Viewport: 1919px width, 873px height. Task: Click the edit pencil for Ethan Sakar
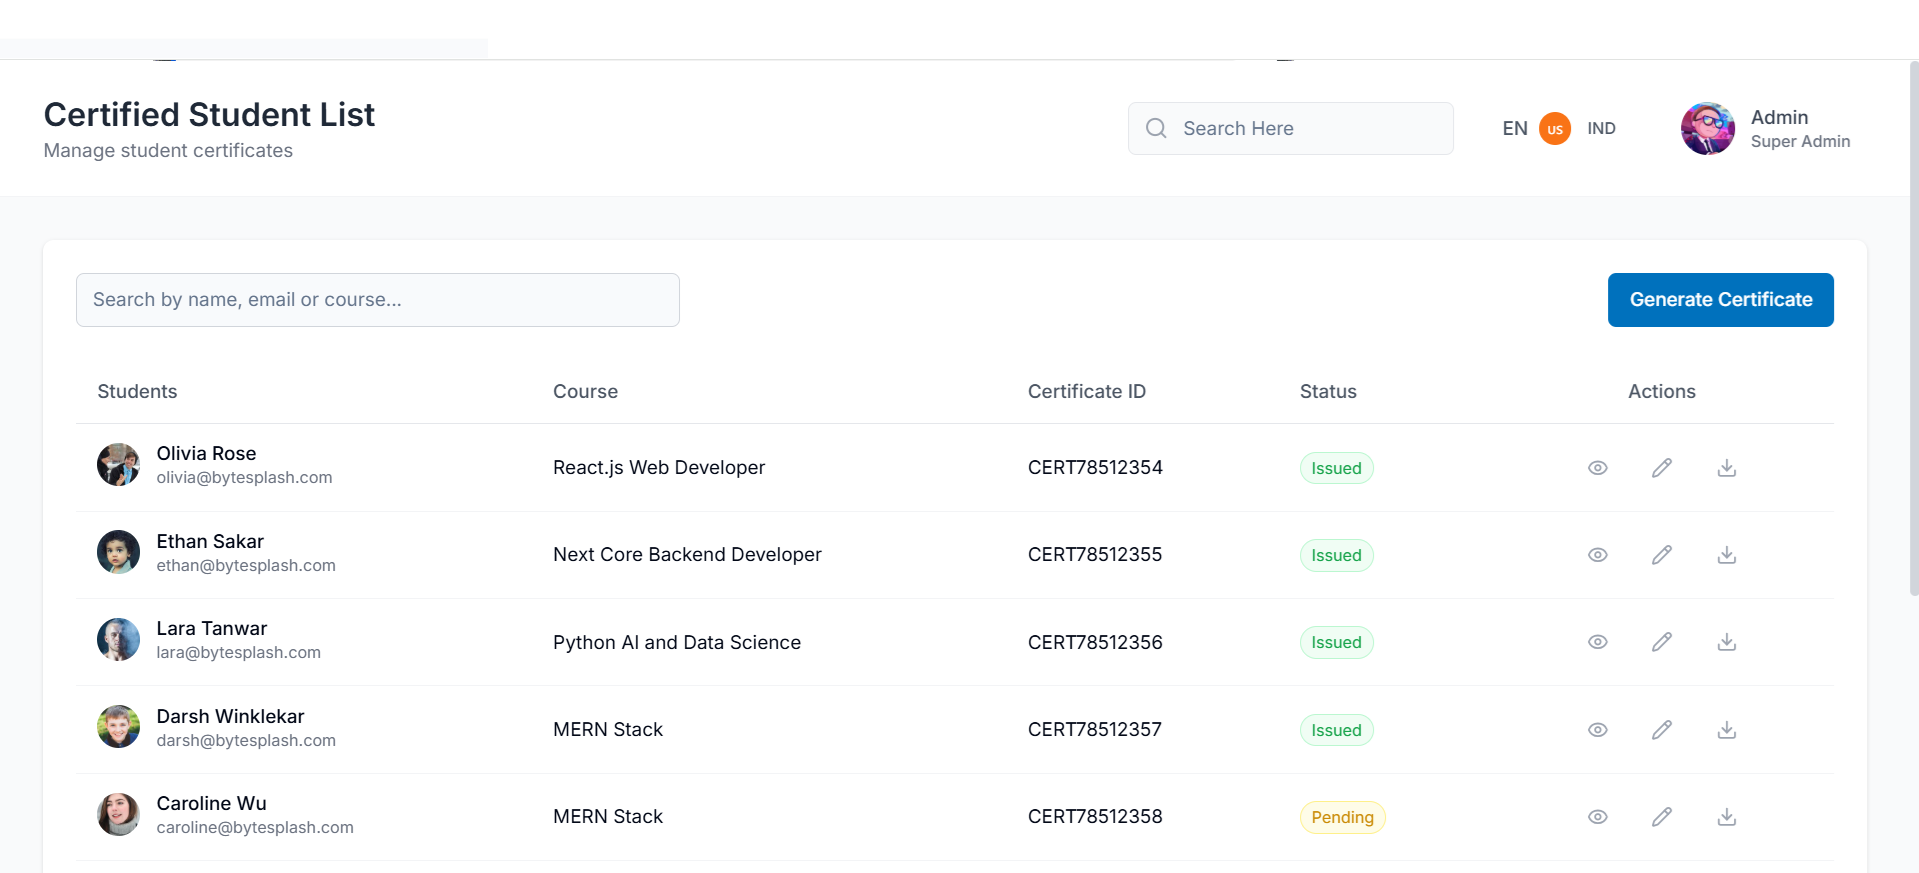pos(1661,555)
